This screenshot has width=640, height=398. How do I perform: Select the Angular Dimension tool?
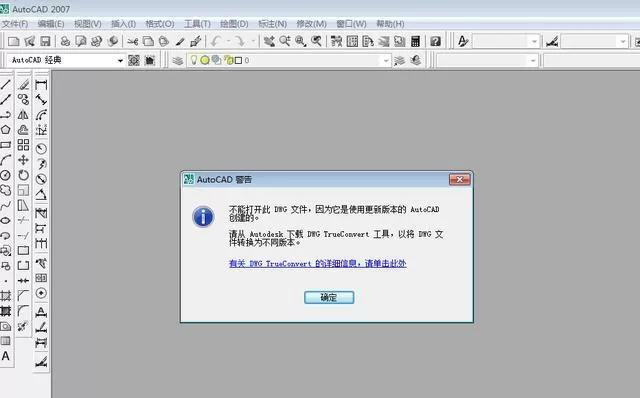pyautogui.click(x=41, y=194)
